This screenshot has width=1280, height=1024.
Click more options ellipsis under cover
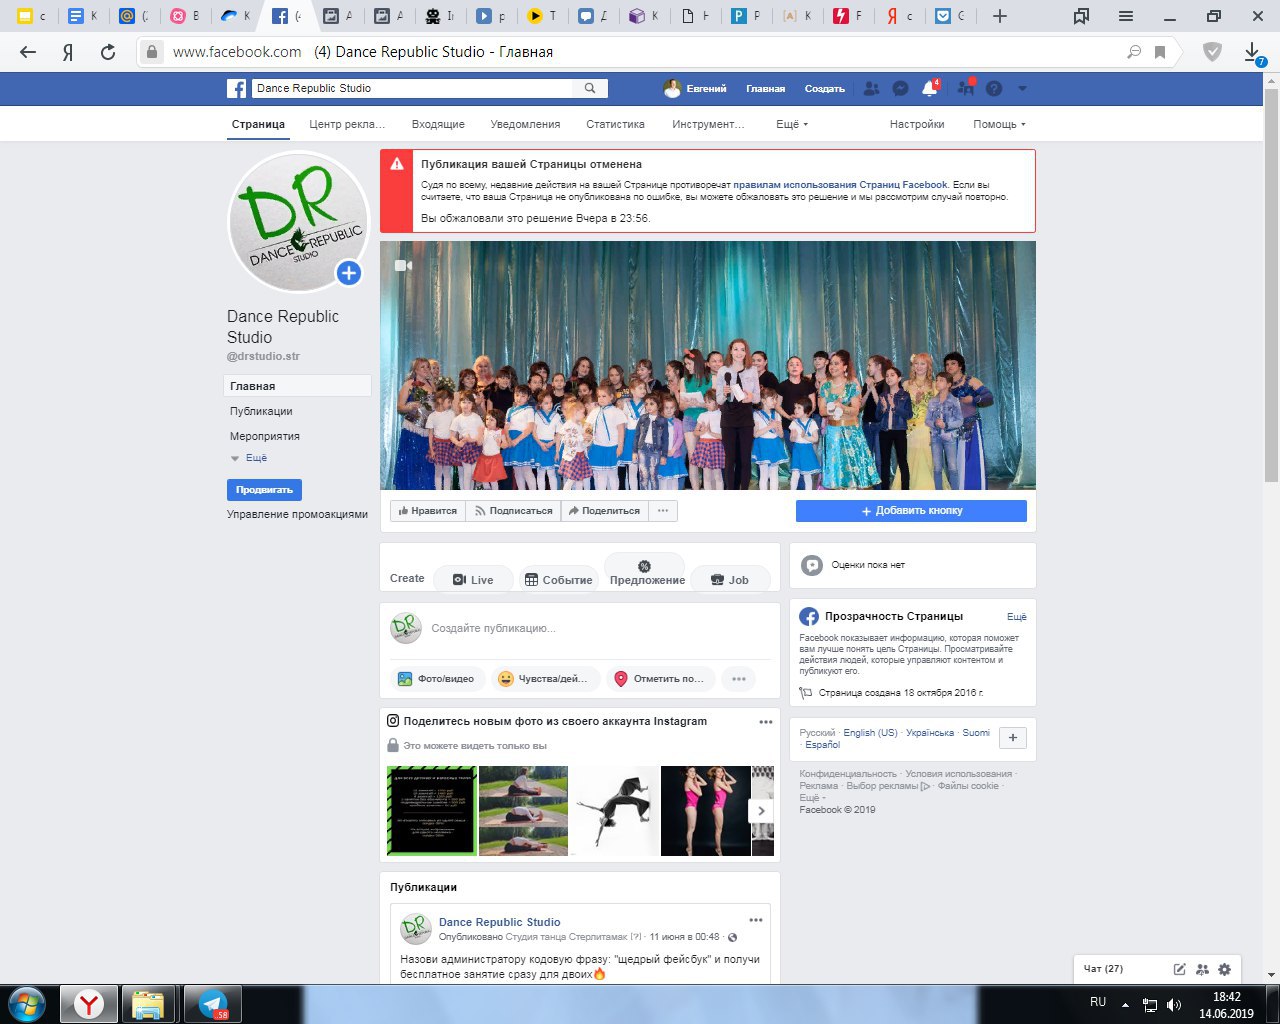tap(662, 511)
